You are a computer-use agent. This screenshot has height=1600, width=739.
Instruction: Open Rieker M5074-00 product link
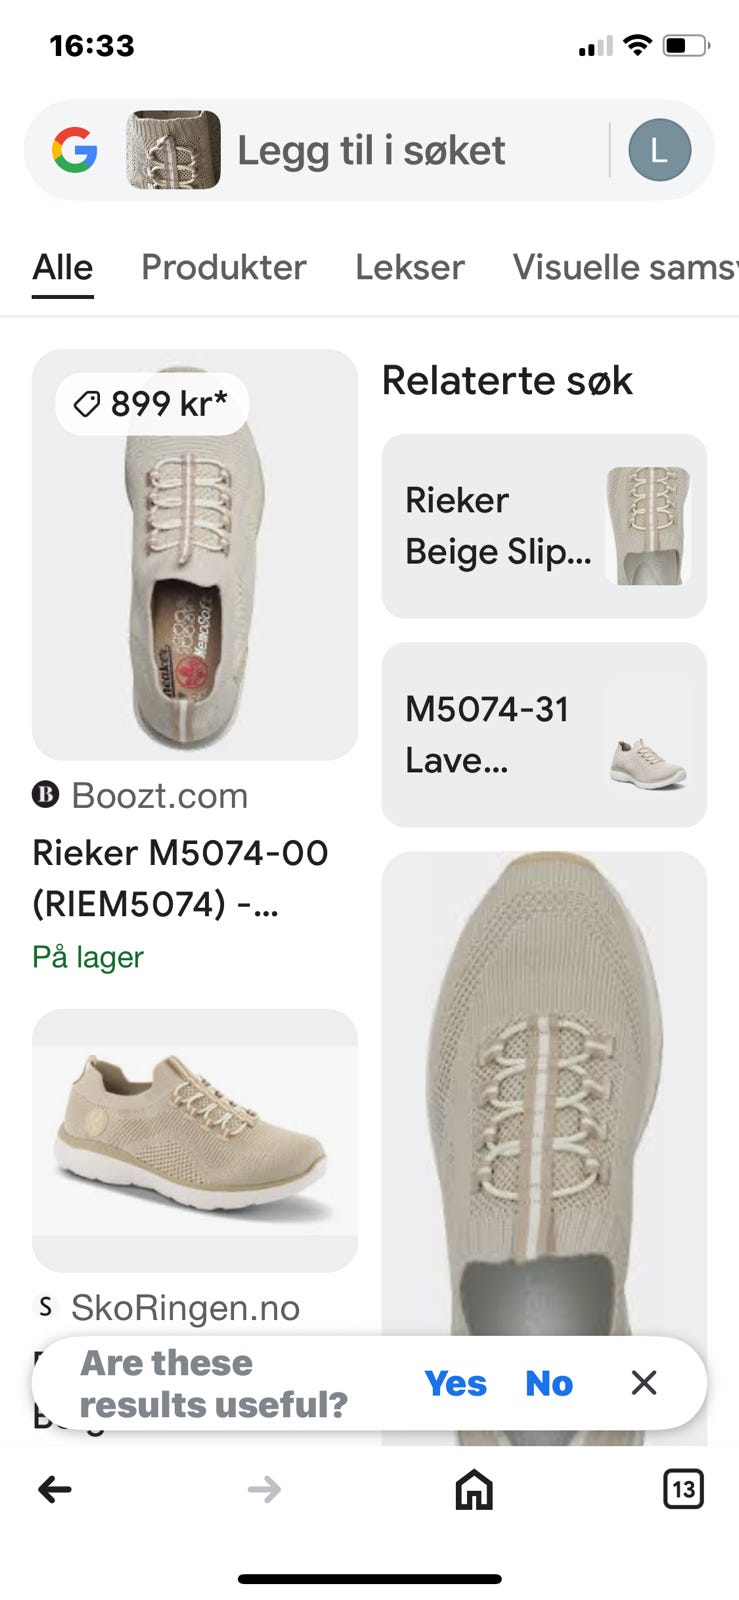click(x=180, y=878)
